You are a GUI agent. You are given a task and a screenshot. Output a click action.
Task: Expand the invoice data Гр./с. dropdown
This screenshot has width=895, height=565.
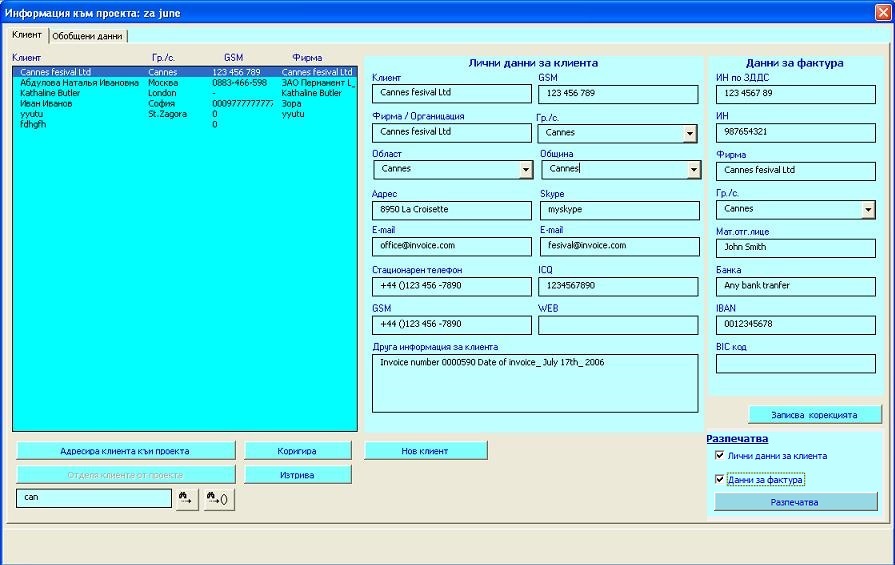point(867,210)
